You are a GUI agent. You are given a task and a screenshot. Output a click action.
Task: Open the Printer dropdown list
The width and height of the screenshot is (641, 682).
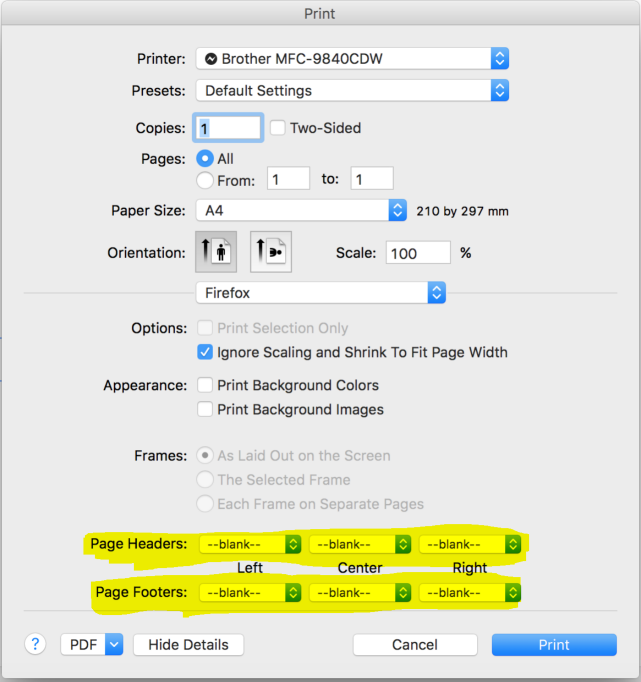pos(352,58)
